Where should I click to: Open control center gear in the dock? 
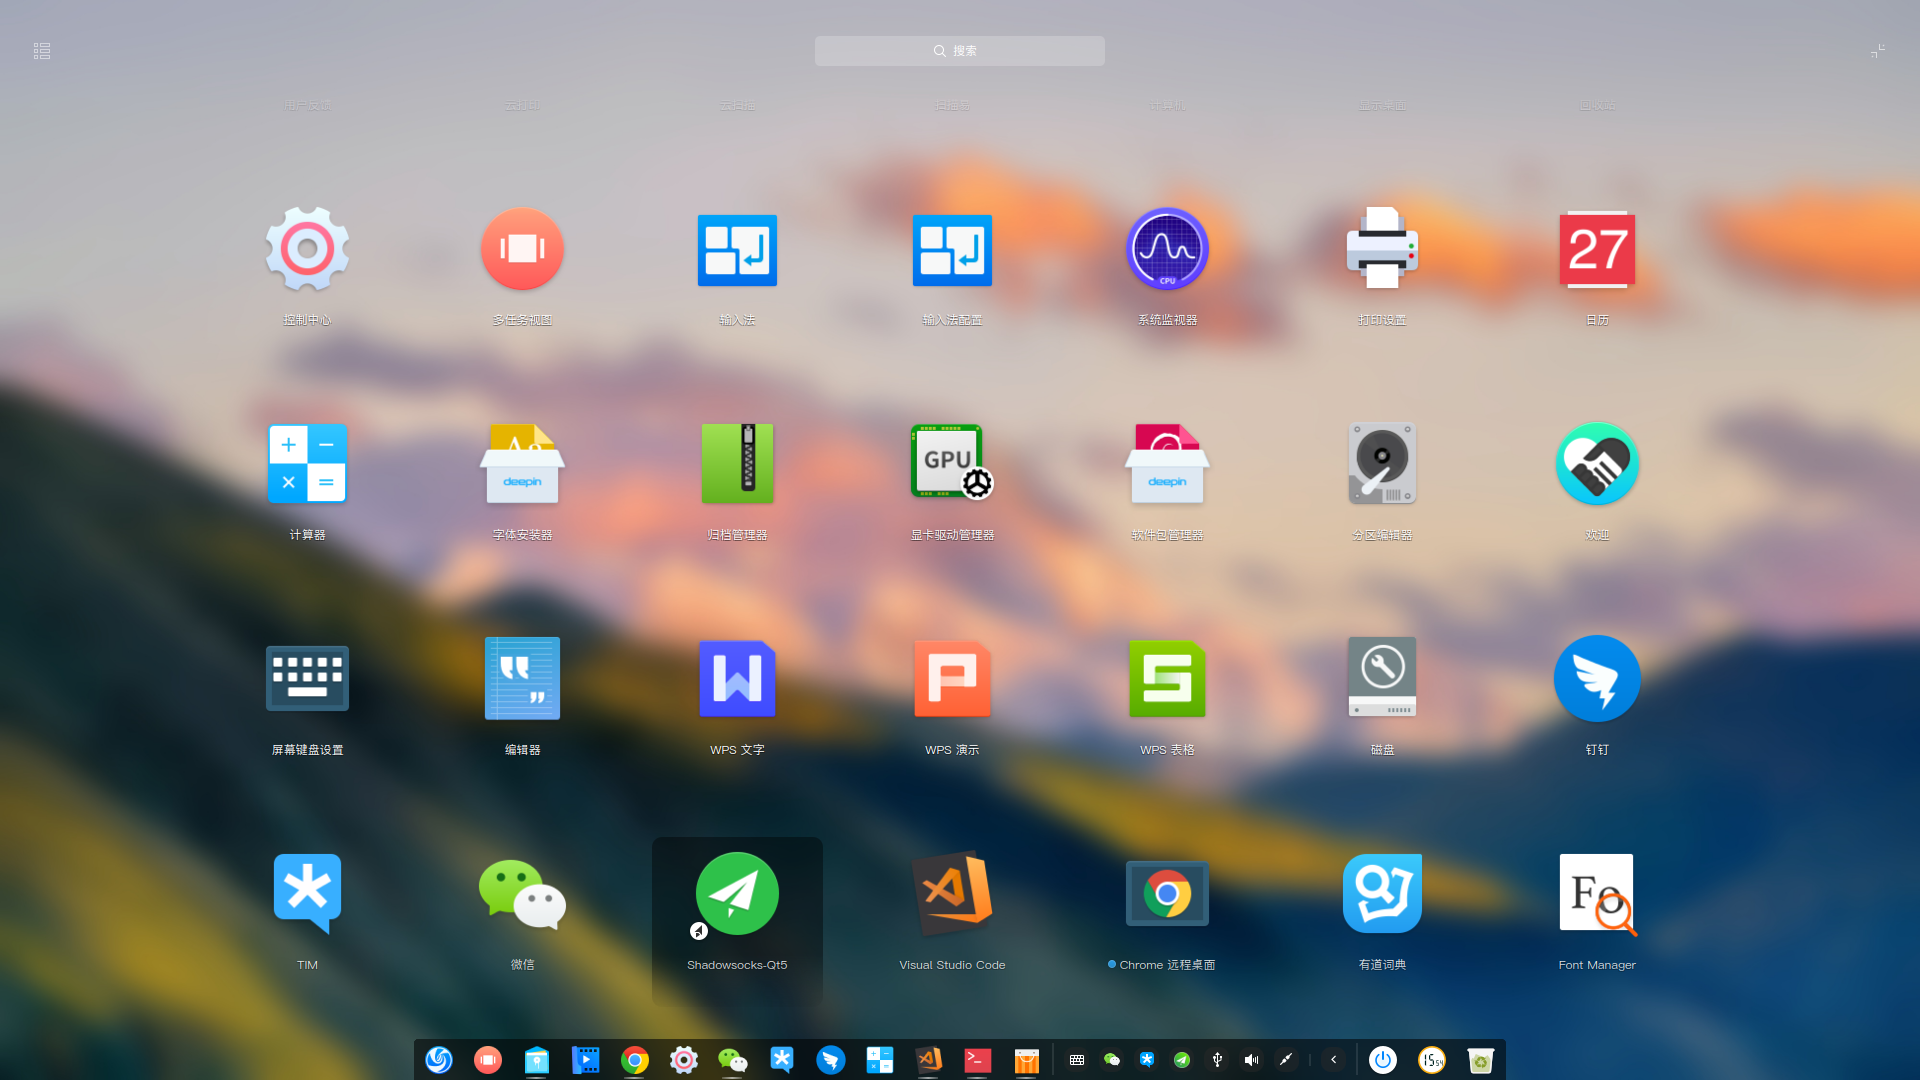point(684,1060)
